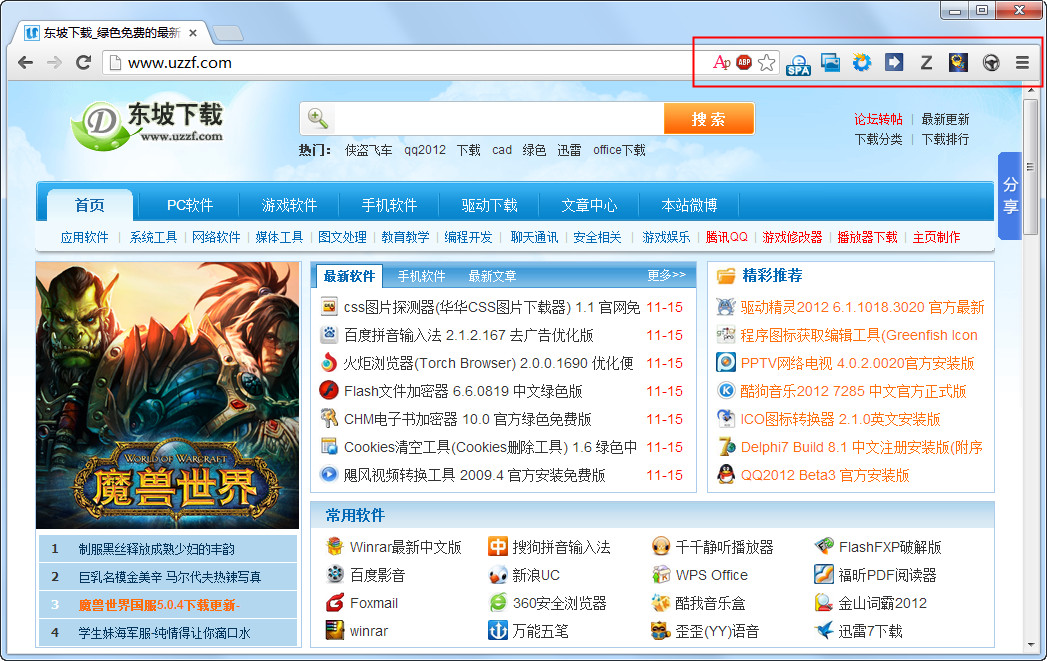Open the 下载排行 link
This screenshot has height=661, width=1047.
pos(945,139)
